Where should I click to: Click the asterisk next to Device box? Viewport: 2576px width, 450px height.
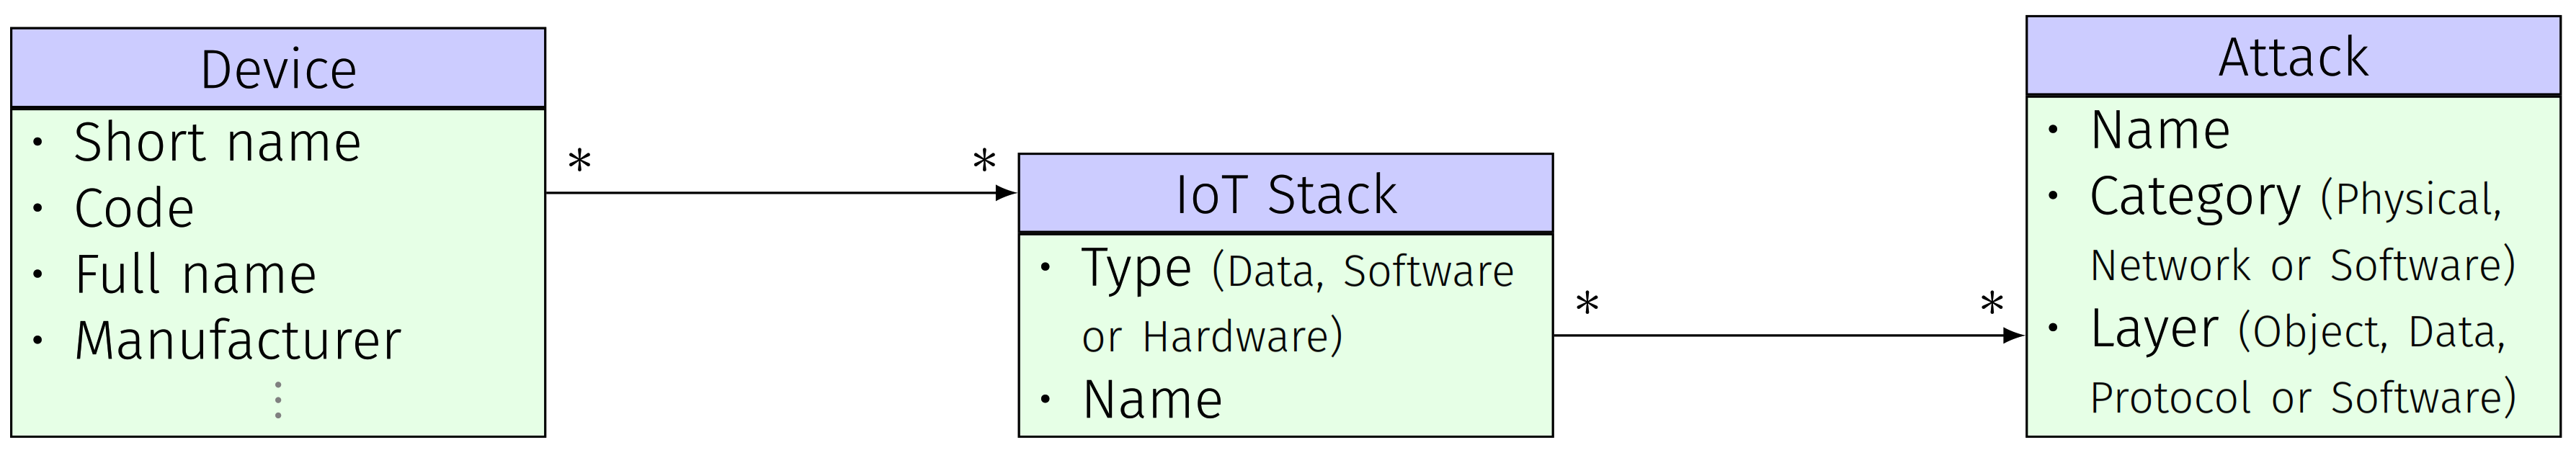tap(579, 162)
